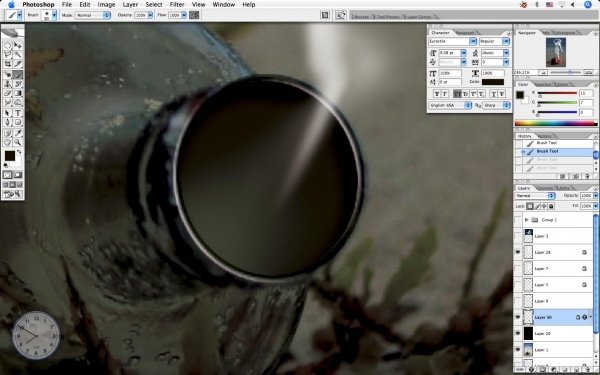
Task: Select the Magic Wand tool
Action: tap(18, 55)
